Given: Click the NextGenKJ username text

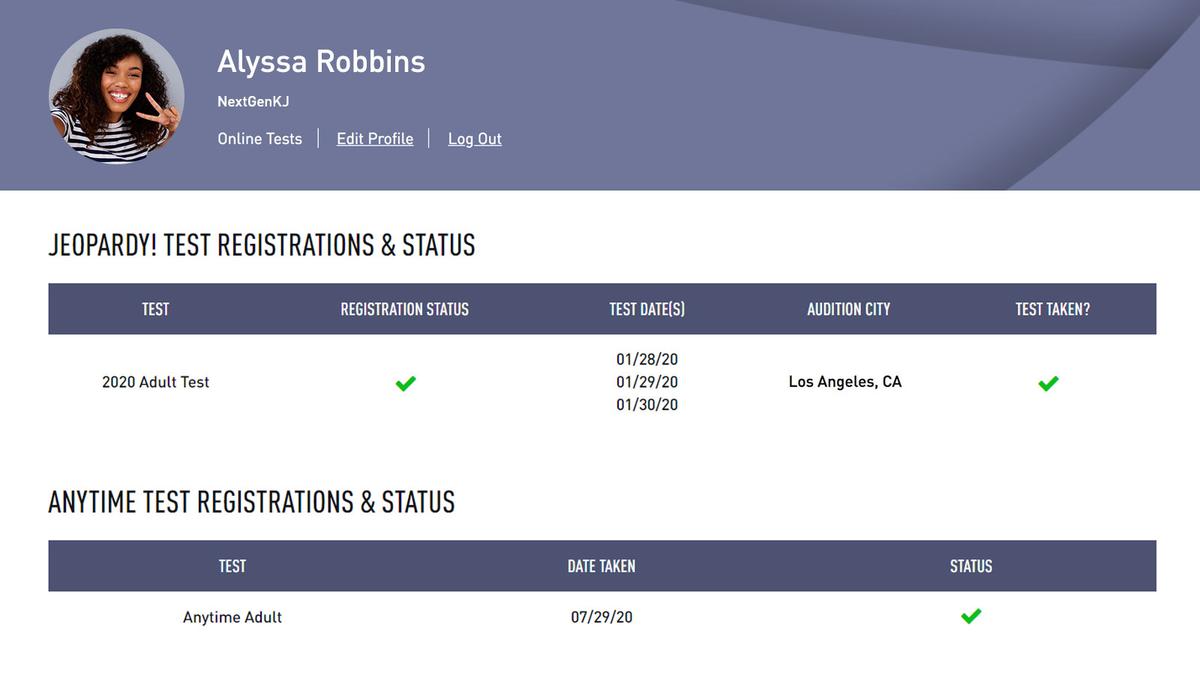Looking at the screenshot, I should click(x=253, y=102).
